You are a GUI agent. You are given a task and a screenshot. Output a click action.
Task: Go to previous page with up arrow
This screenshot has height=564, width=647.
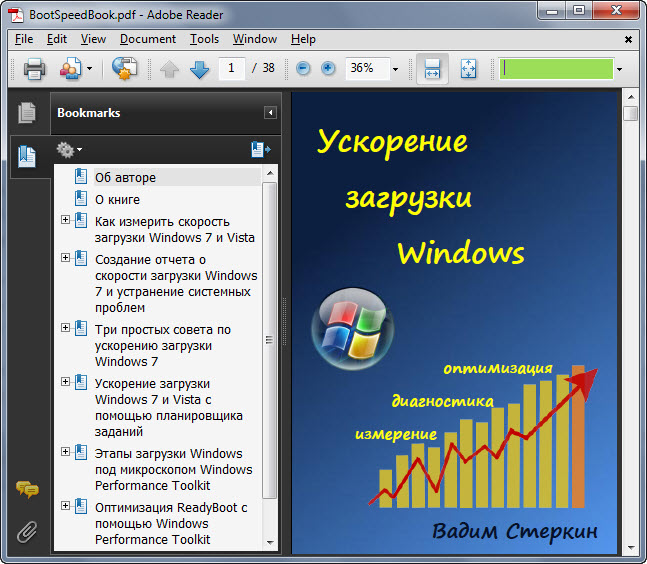click(x=169, y=69)
